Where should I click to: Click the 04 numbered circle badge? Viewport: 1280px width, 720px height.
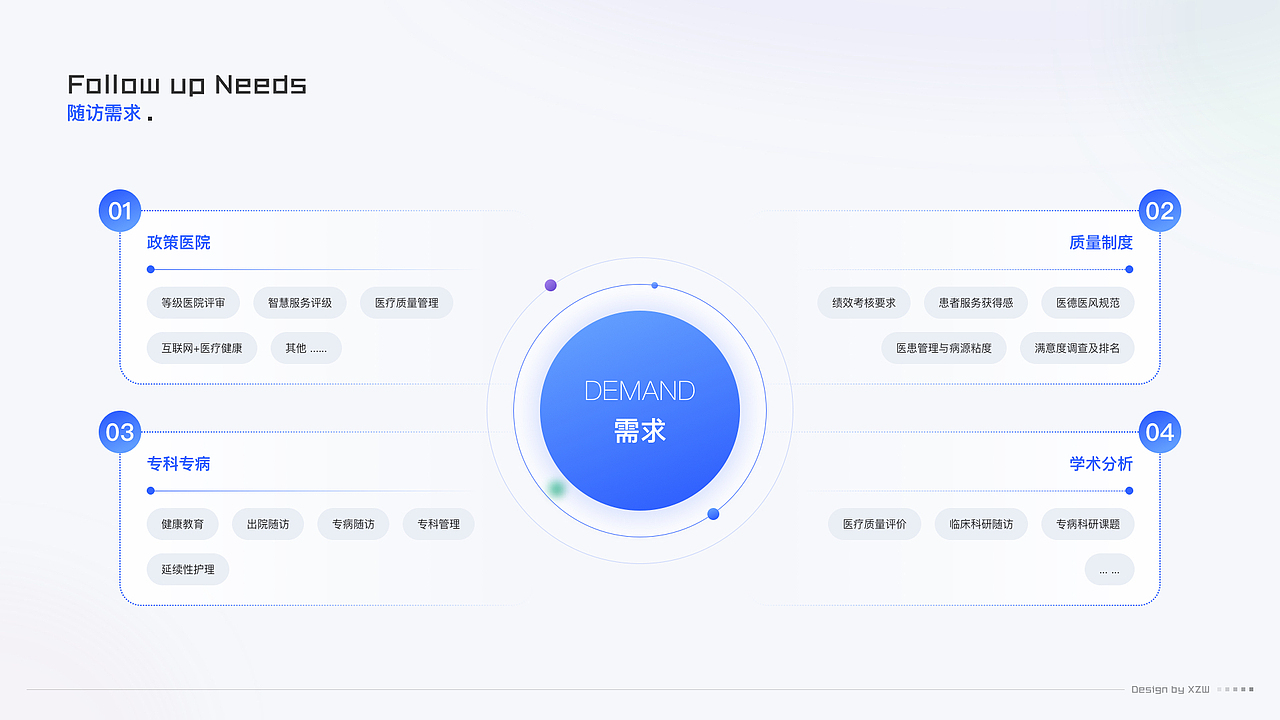tap(1160, 432)
